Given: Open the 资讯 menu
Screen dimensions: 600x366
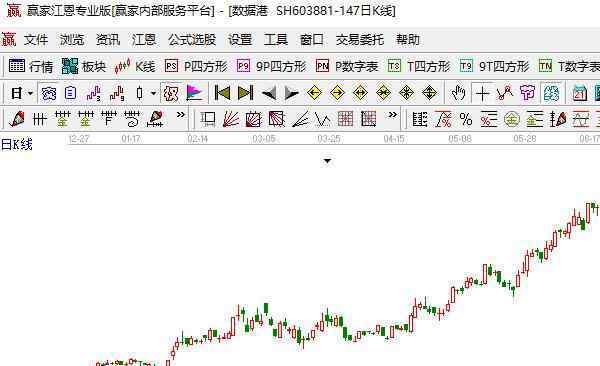Looking at the screenshot, I should [x=108, y=40].
